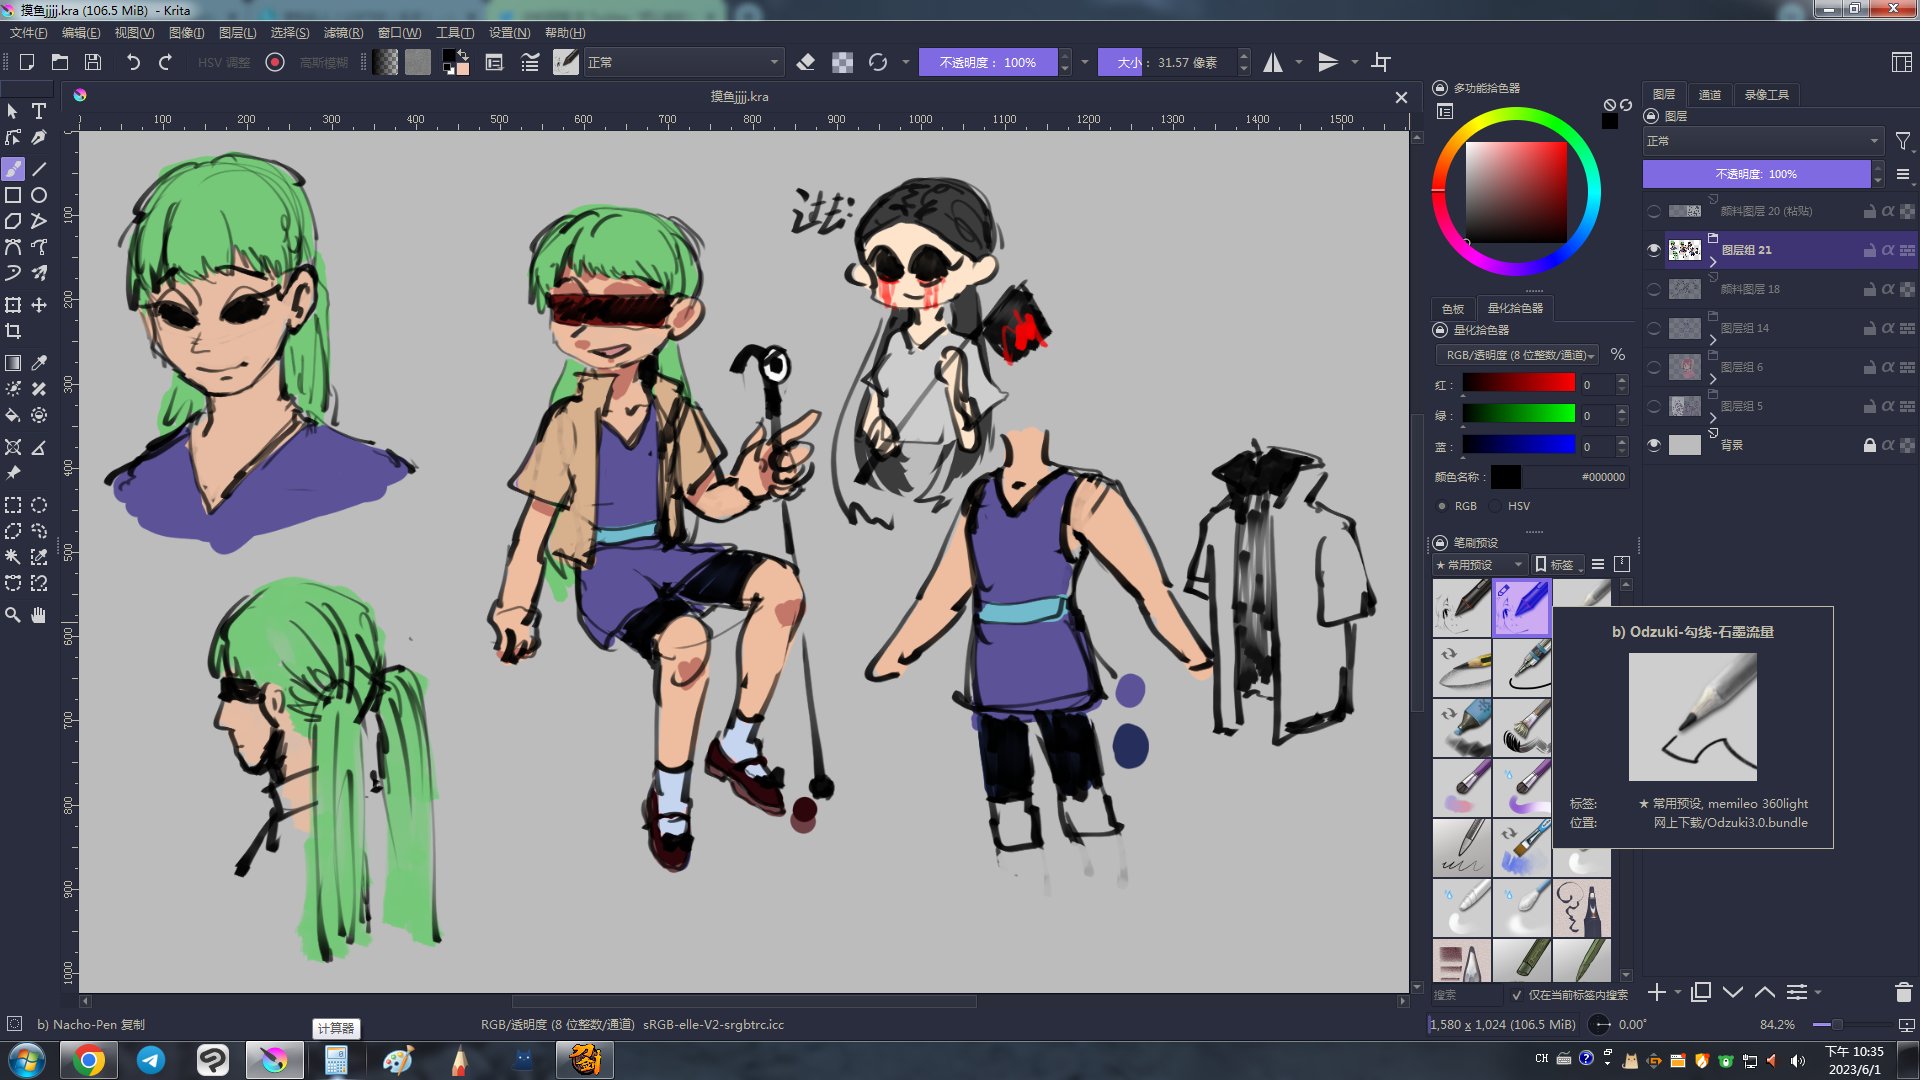Screen dimensions: 1920x1080
Task: Select the Text tool in toolbox
Action: pos(39,111)
